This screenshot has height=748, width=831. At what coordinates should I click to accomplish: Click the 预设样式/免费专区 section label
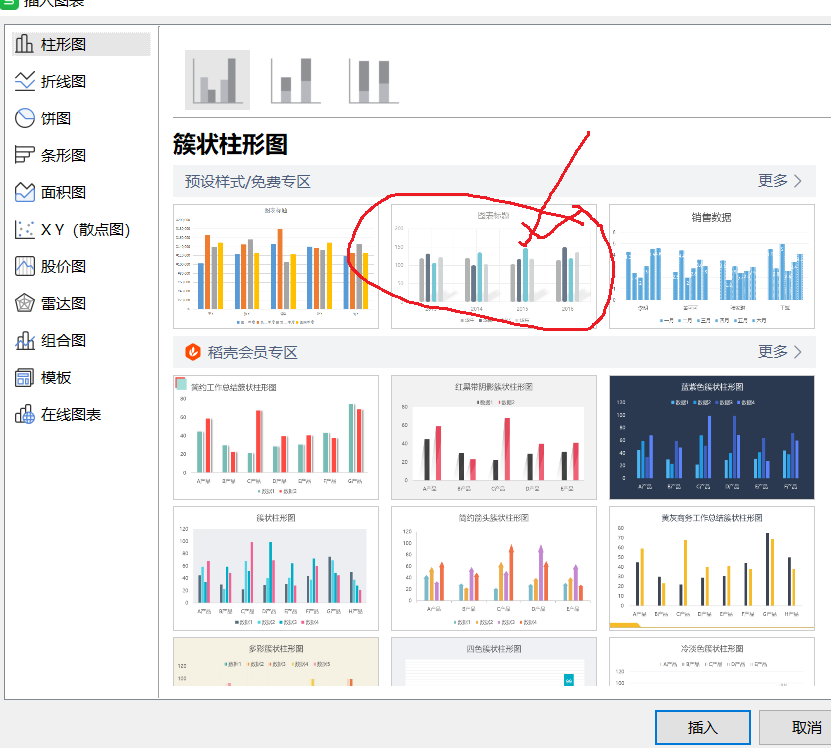point(247,181)
